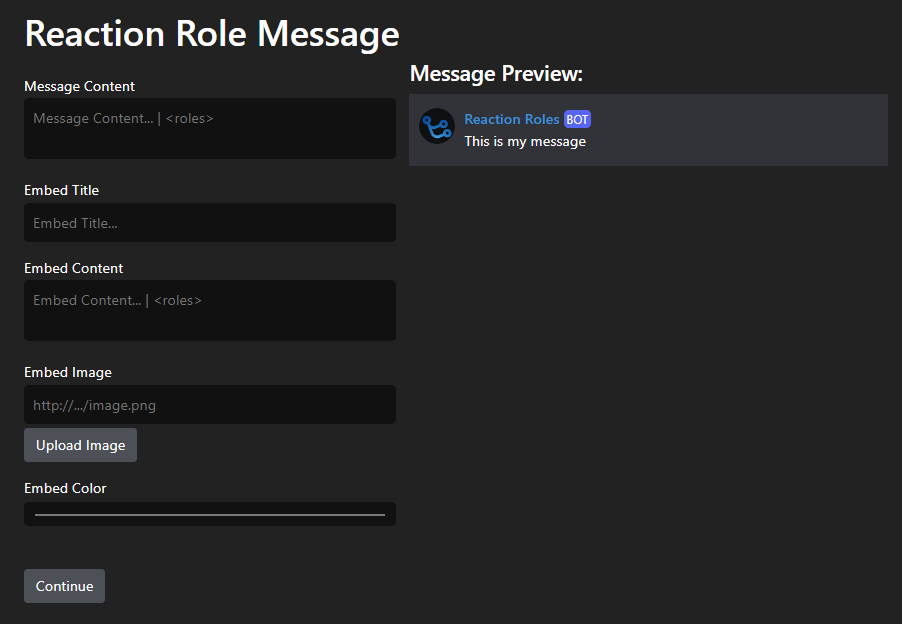This screenshot has height=624, width=902.
Task: Click the Reaction Role Message page heading
Action: 211,33
